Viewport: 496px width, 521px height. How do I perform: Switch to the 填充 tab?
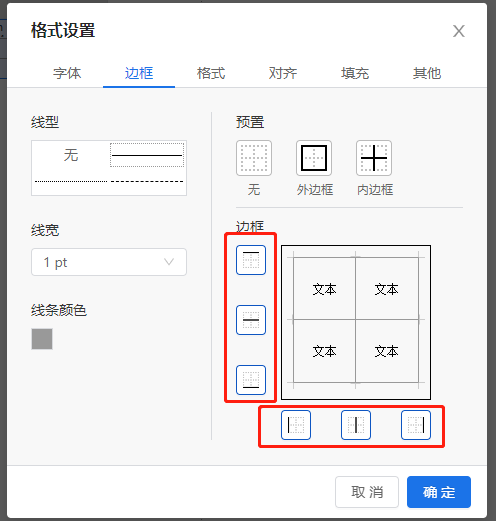355,73
